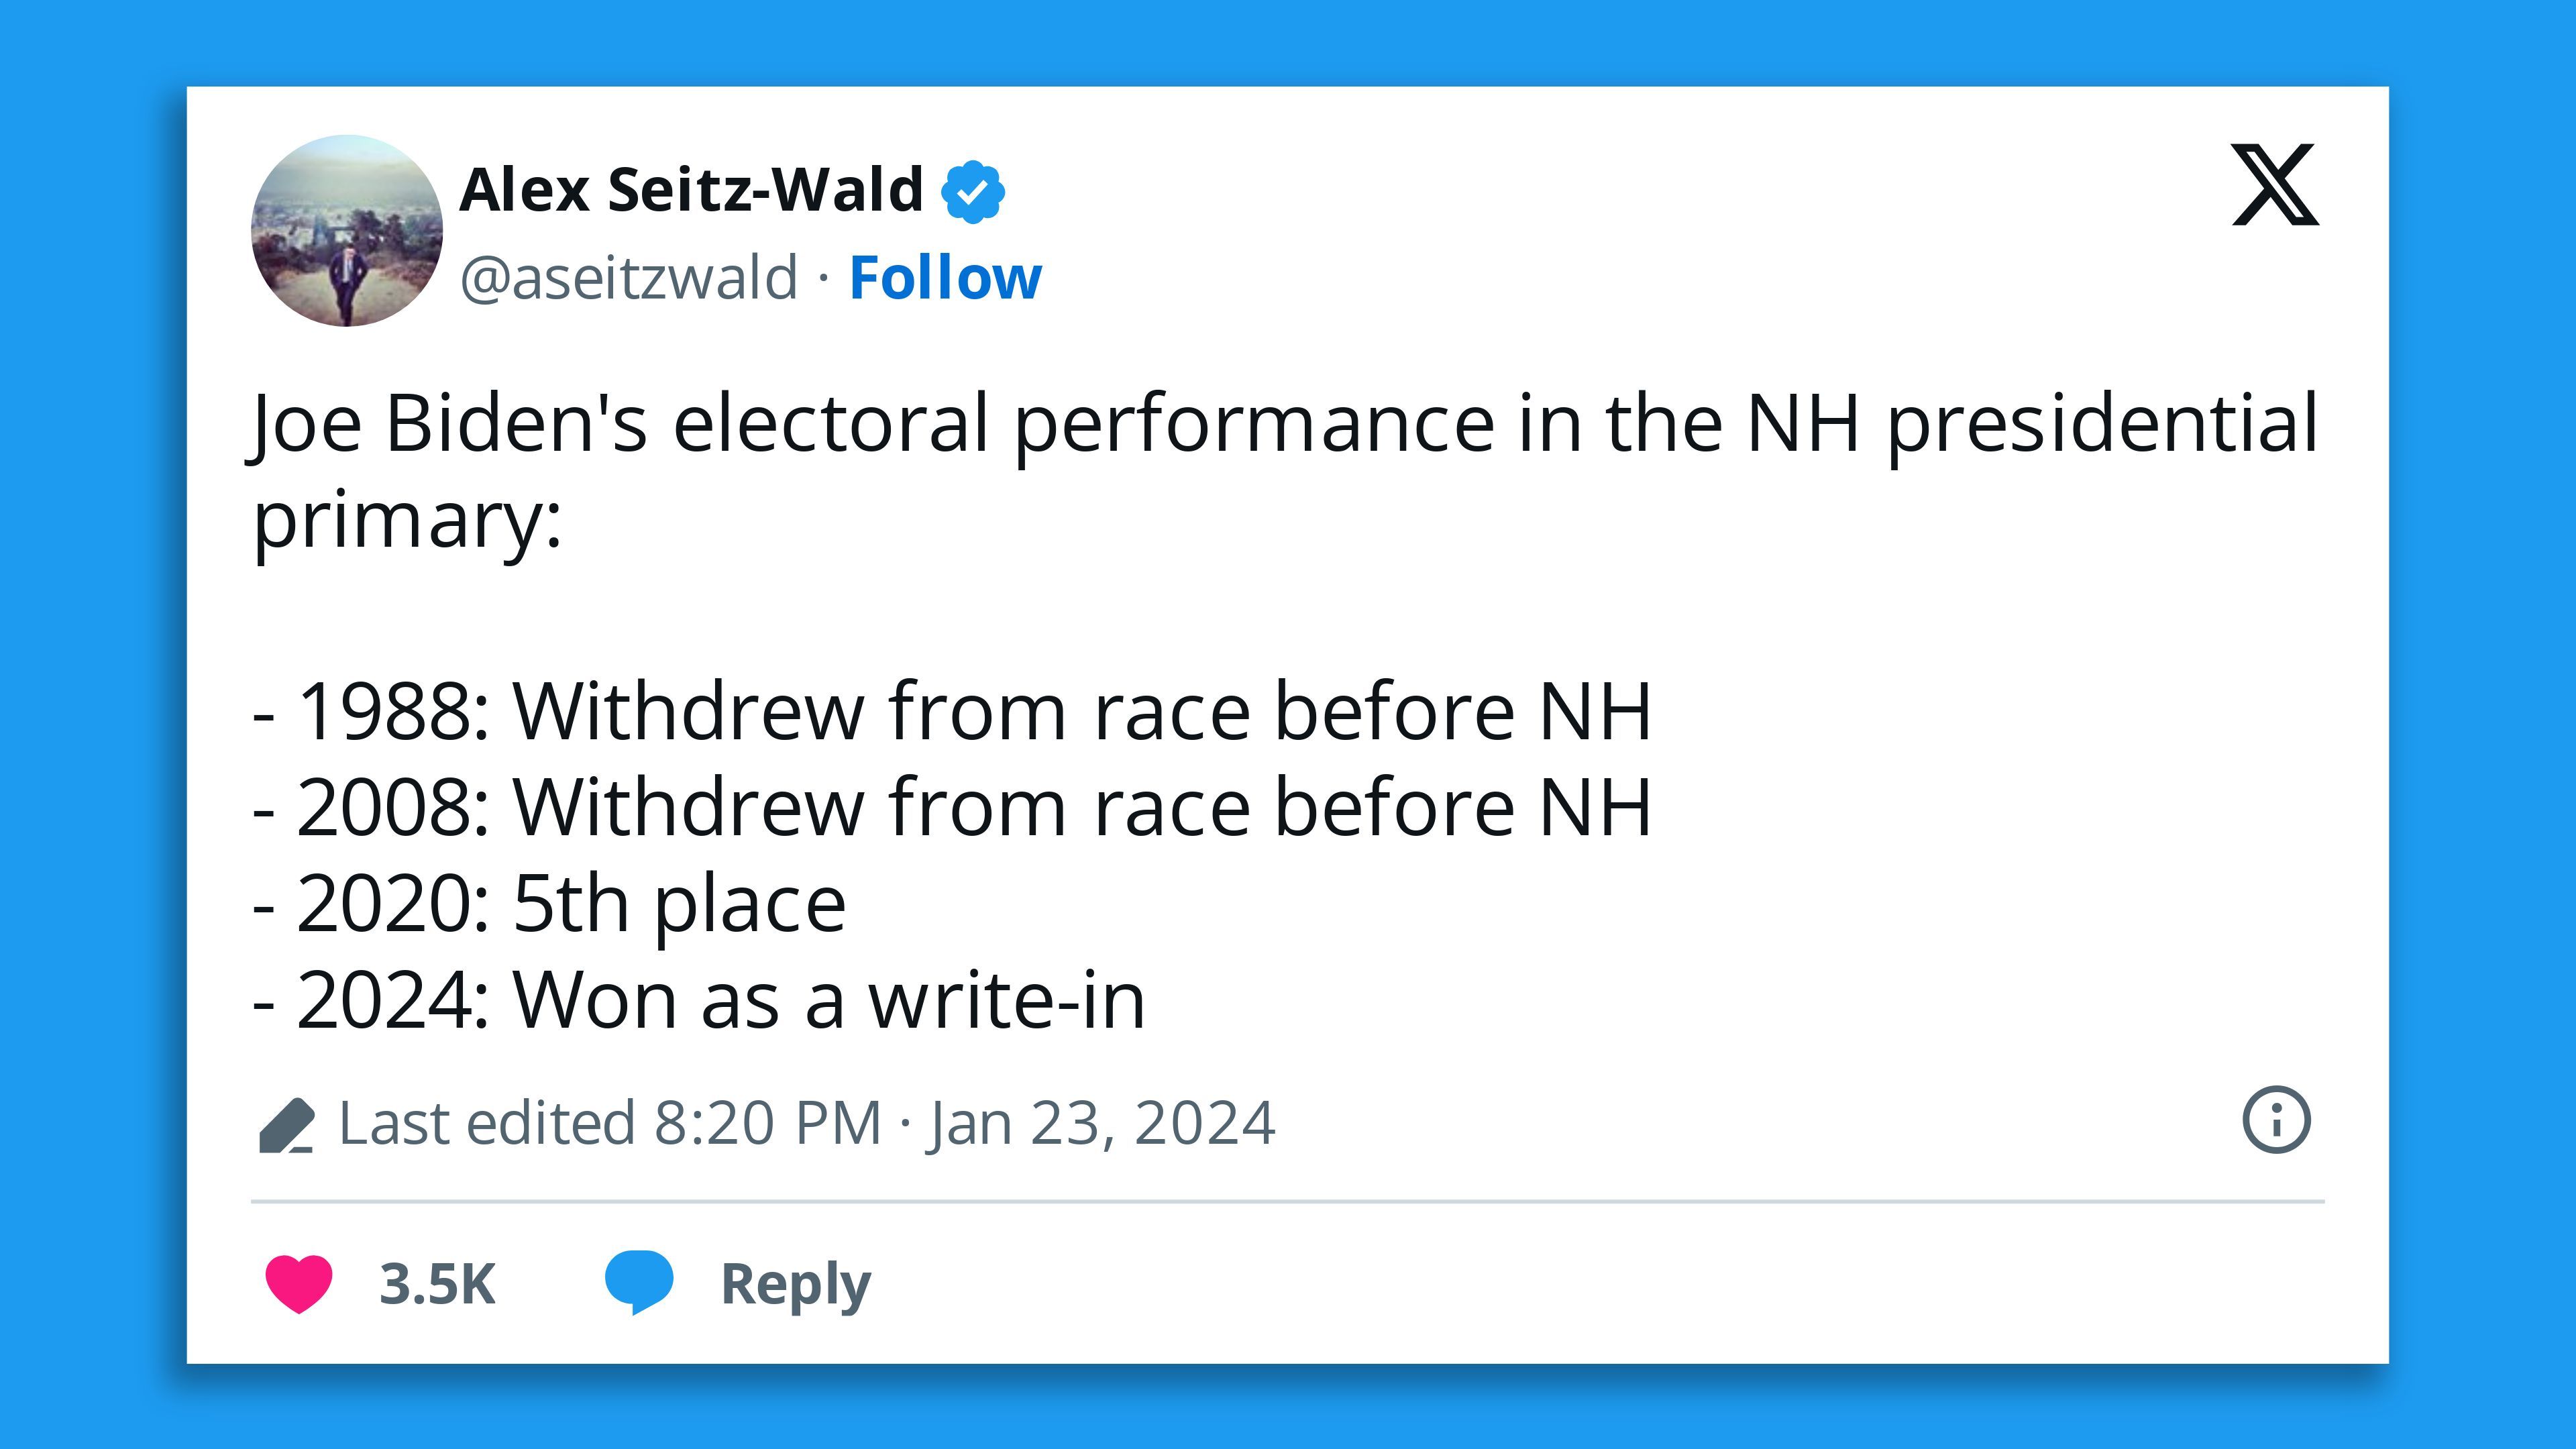Open Alex Seitz-Wald's profile picture
Screen dimensions: 2576x1449
[x=347, y=231]
